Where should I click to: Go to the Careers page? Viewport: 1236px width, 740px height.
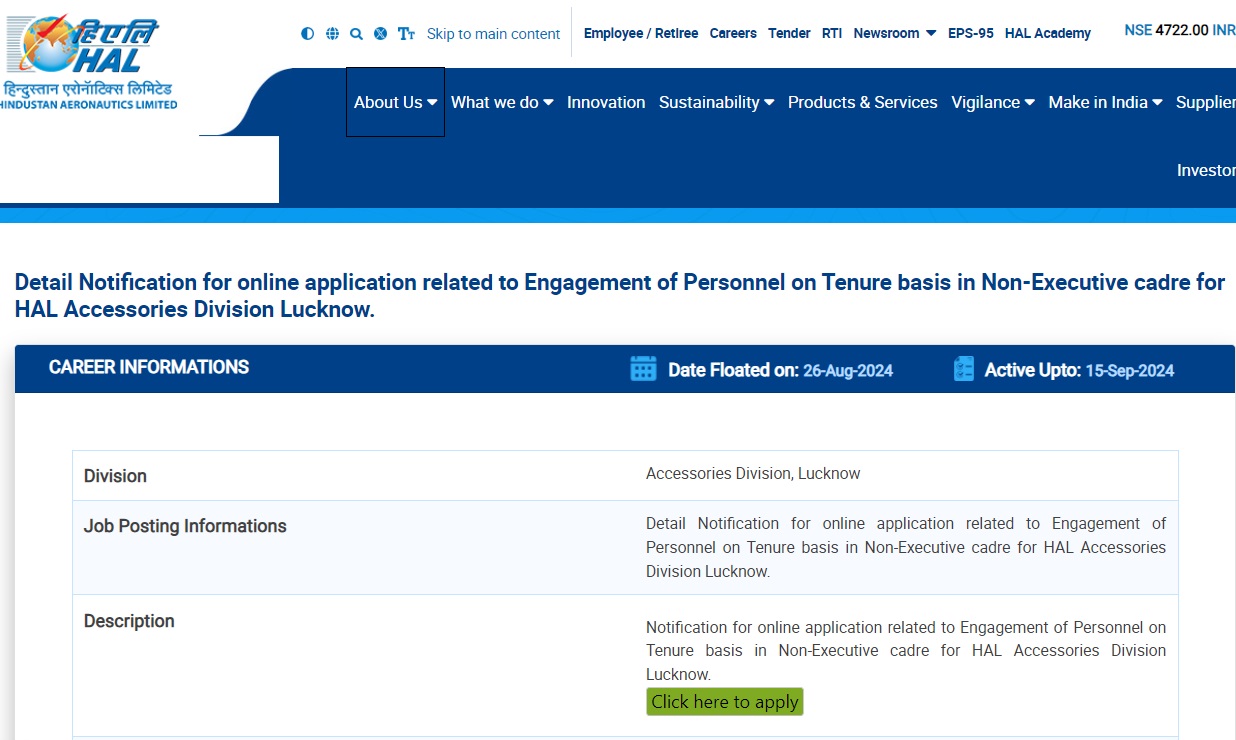click(733, 33)
